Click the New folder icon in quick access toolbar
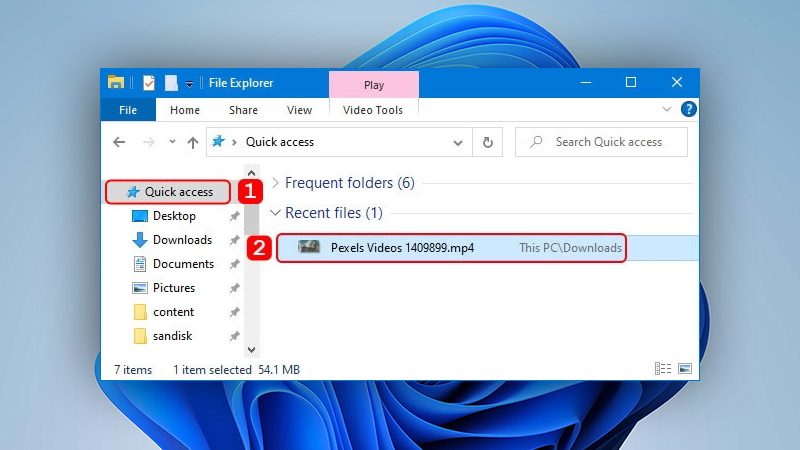 [171, 83]
